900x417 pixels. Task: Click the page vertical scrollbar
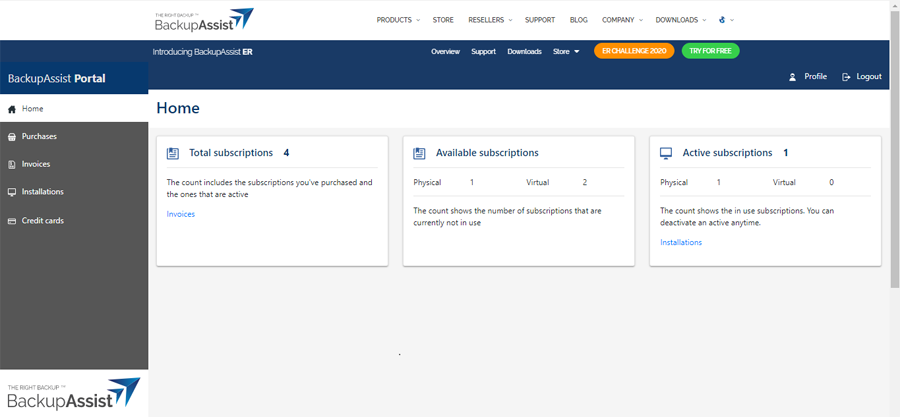pos(895,149)
